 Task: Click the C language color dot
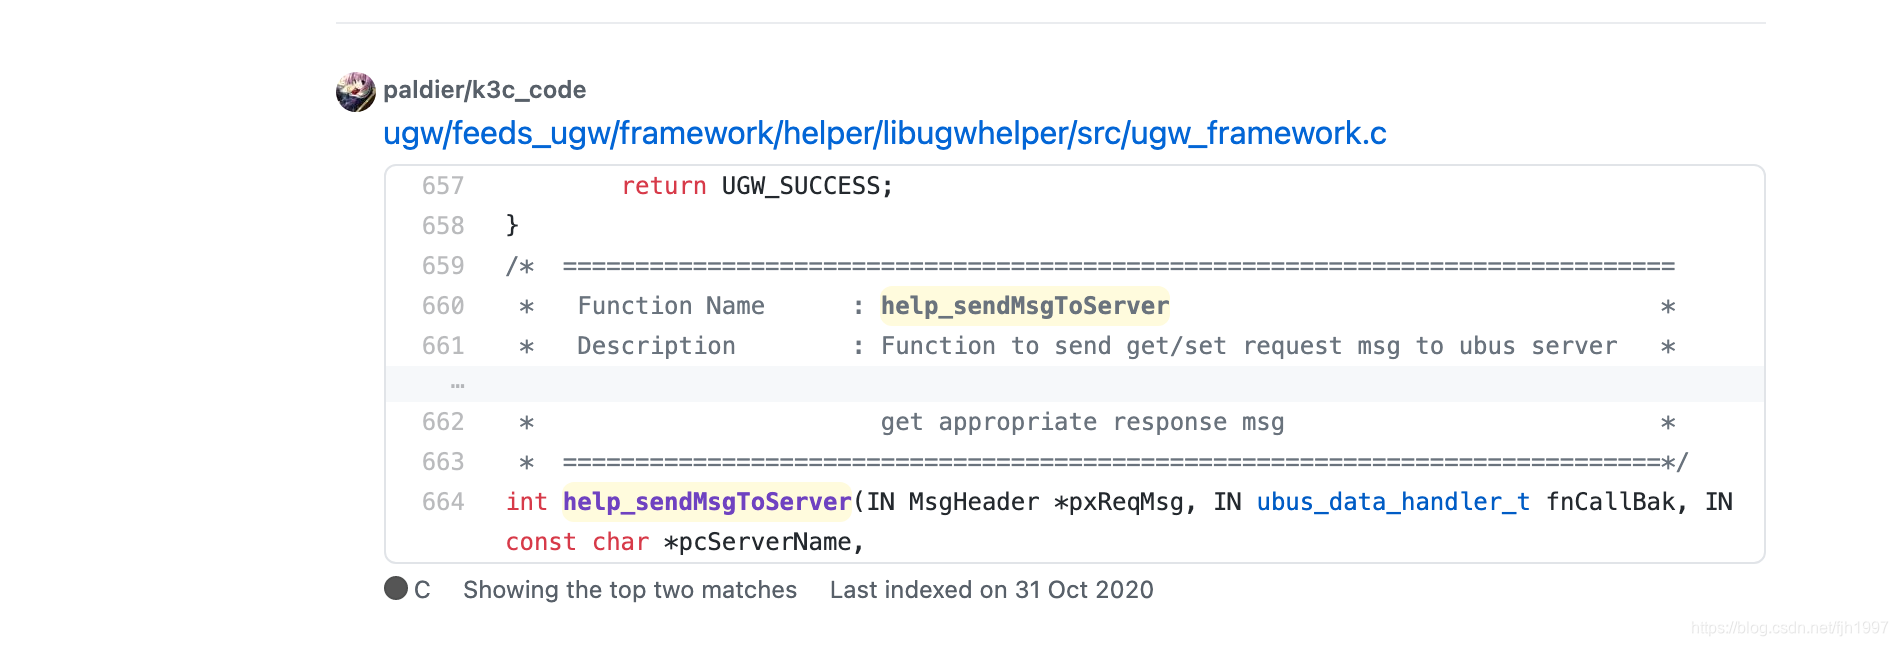pyautogui.click(x=396, y=588)
